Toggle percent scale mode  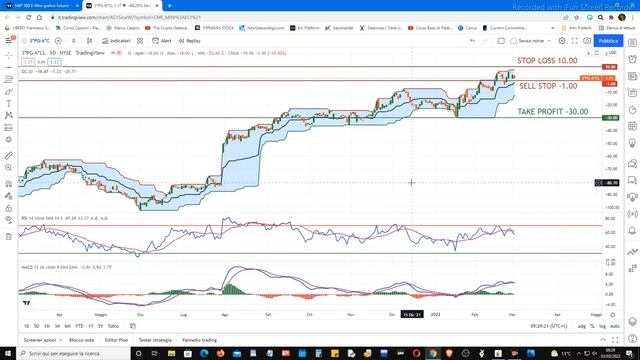click(x=592, y=326)
